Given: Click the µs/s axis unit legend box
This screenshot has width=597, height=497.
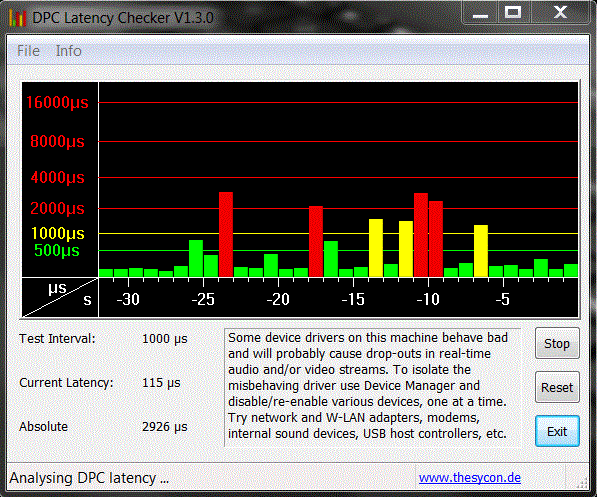Looking at the screenshot, I should pyautogui.click(x=60, y=297).
